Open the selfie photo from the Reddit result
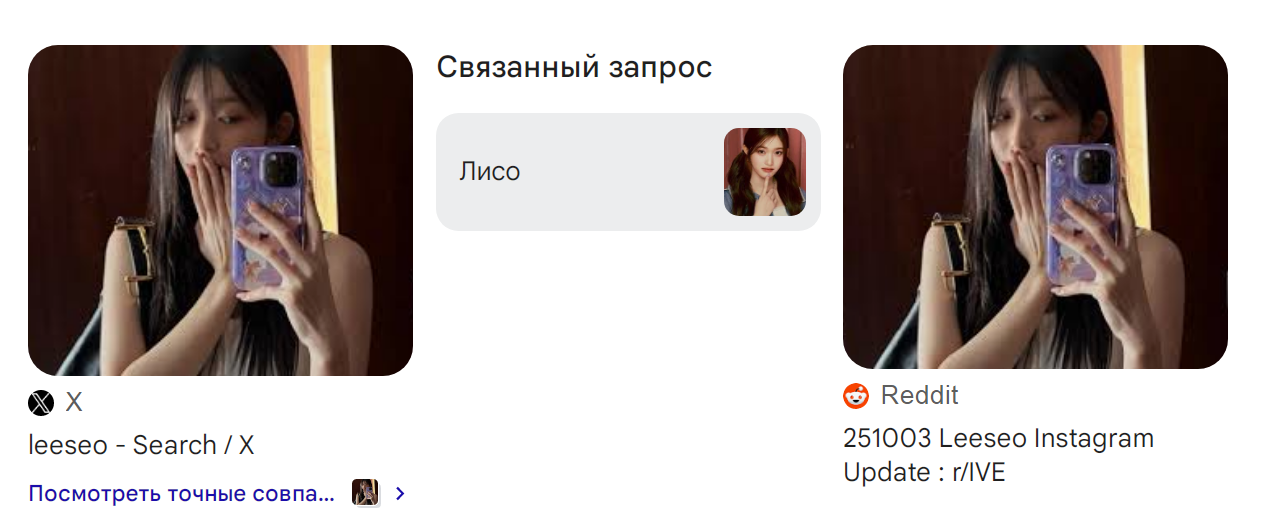The image size is (1276, 509). pyautogui.click(x=1035, y=207)
